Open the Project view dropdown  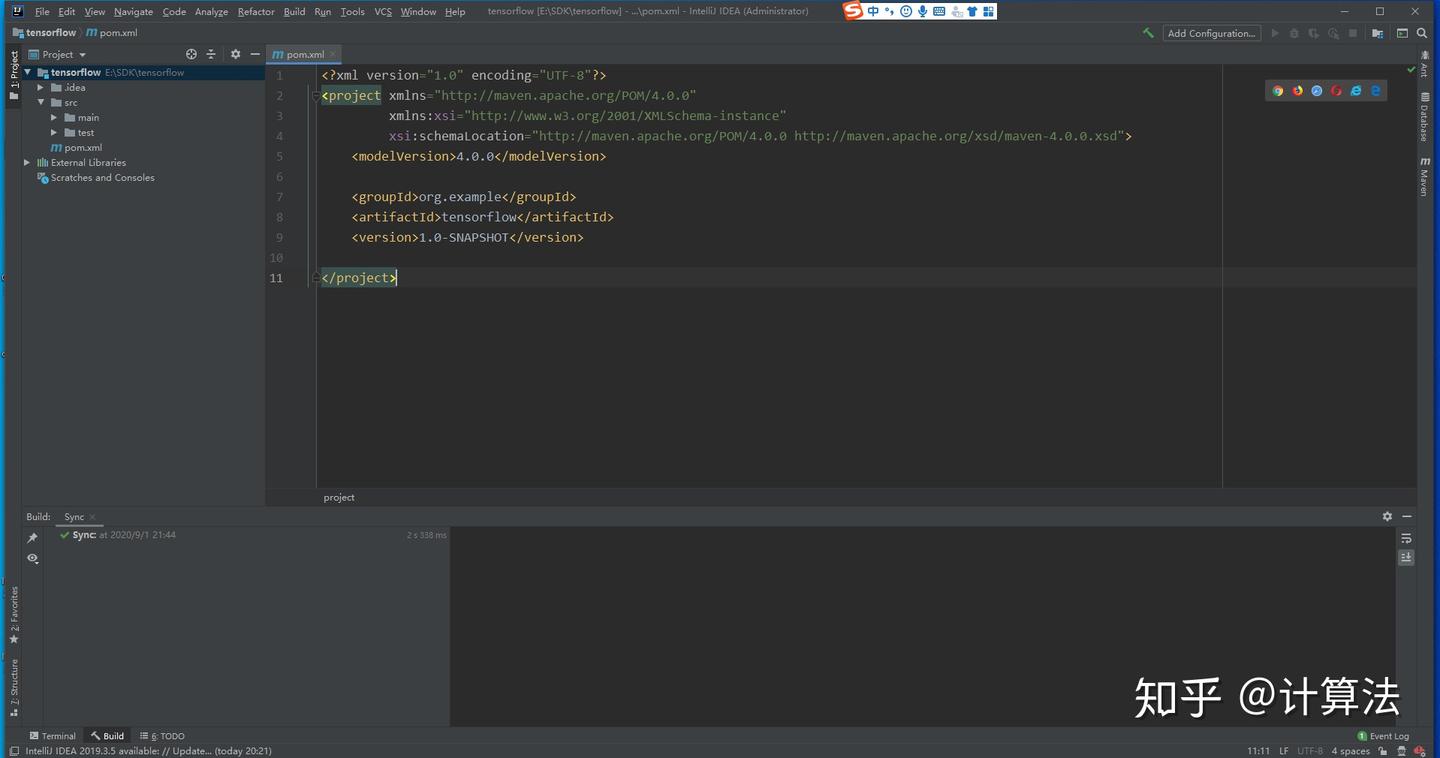58,54
